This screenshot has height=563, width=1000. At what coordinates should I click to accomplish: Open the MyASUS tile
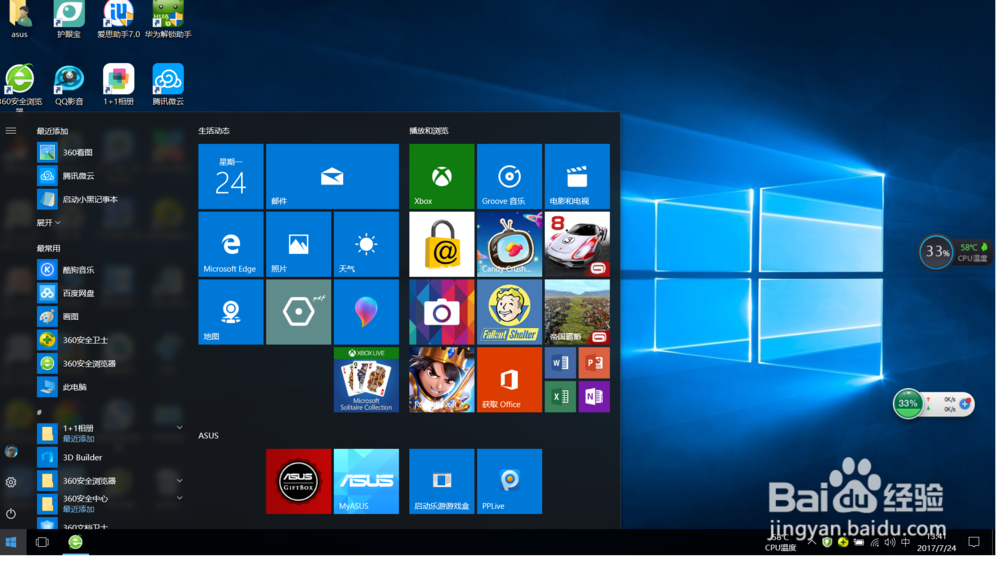click(367, 483)
